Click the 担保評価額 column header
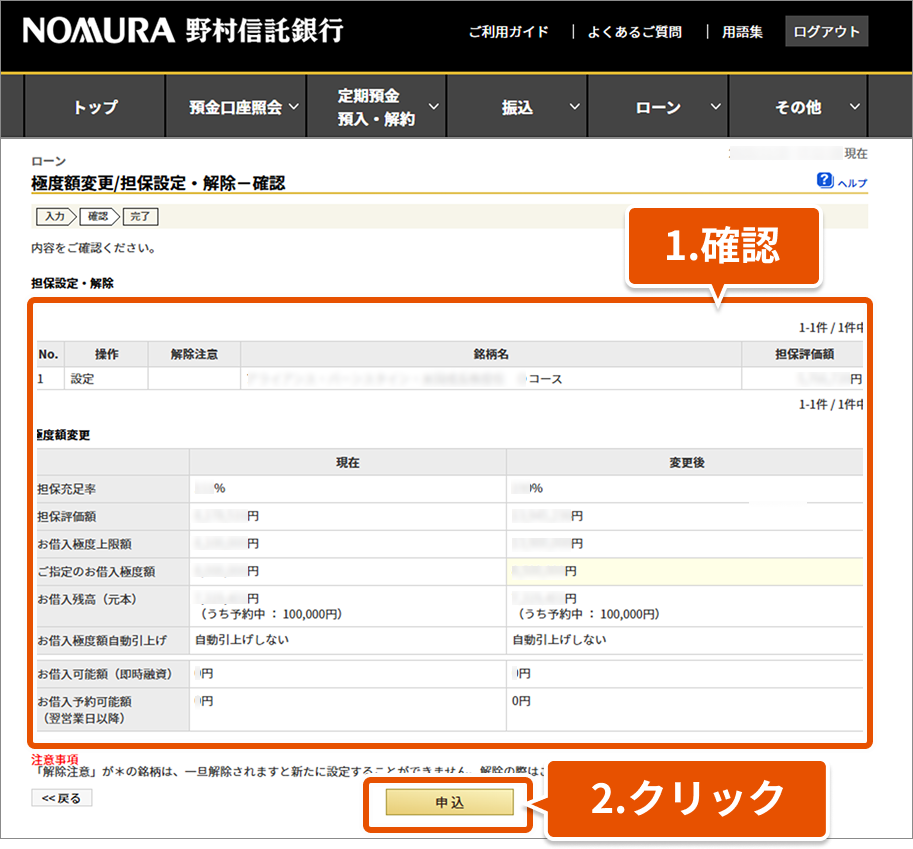 (803, 354)
